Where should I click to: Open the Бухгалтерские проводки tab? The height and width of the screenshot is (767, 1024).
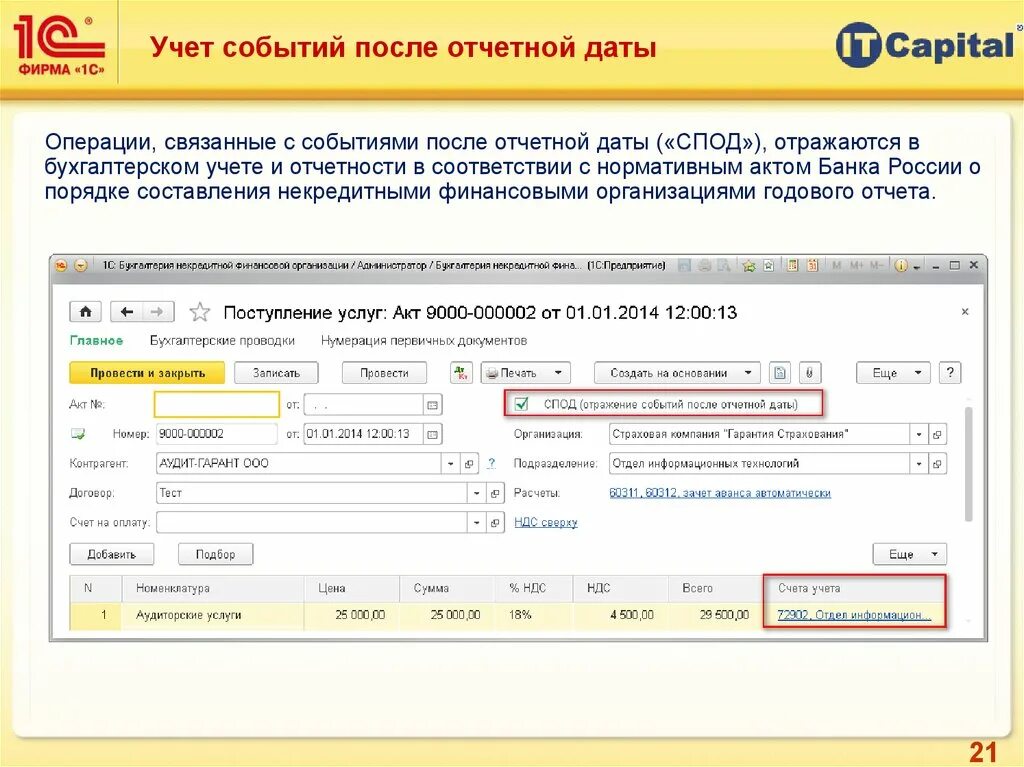point(222,341)
